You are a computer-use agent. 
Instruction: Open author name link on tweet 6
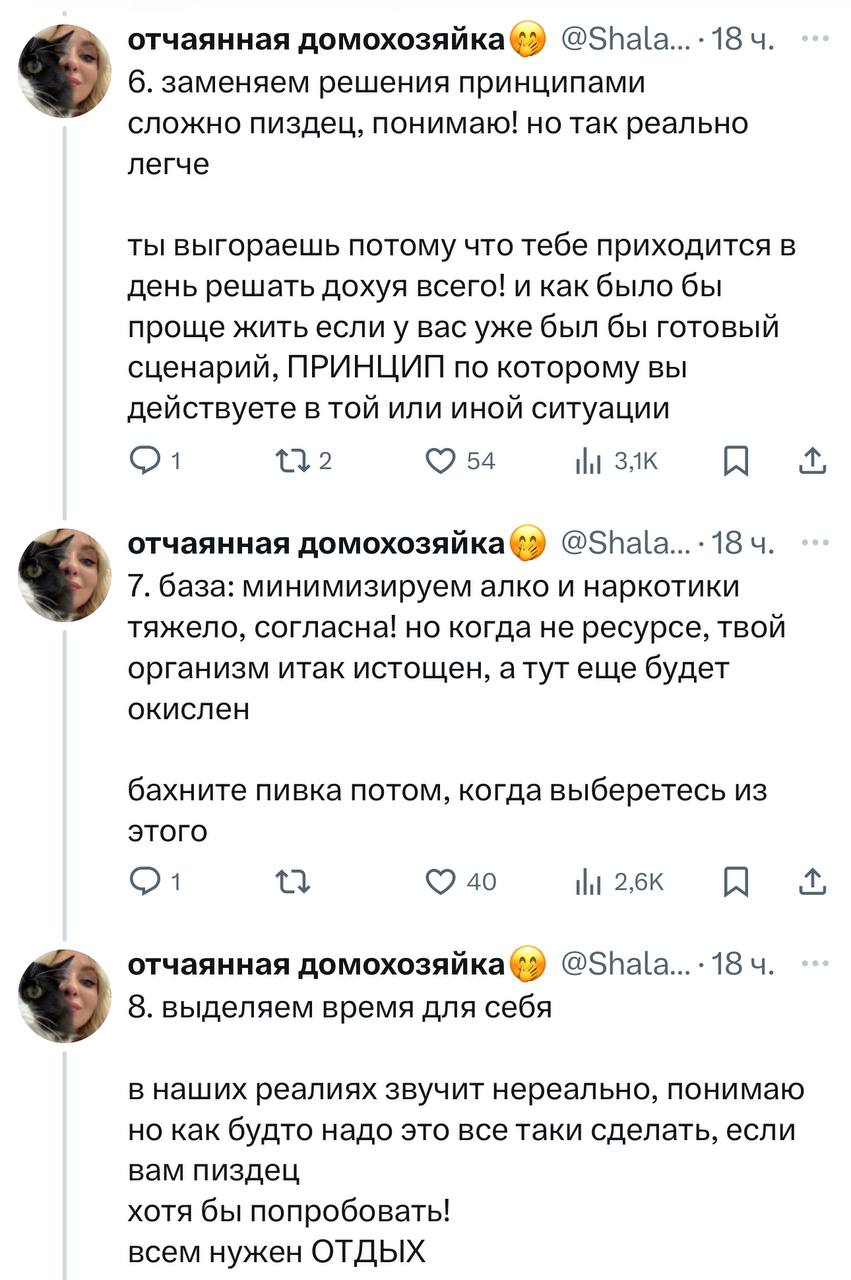pyautogui.click(x=315, y=41)
